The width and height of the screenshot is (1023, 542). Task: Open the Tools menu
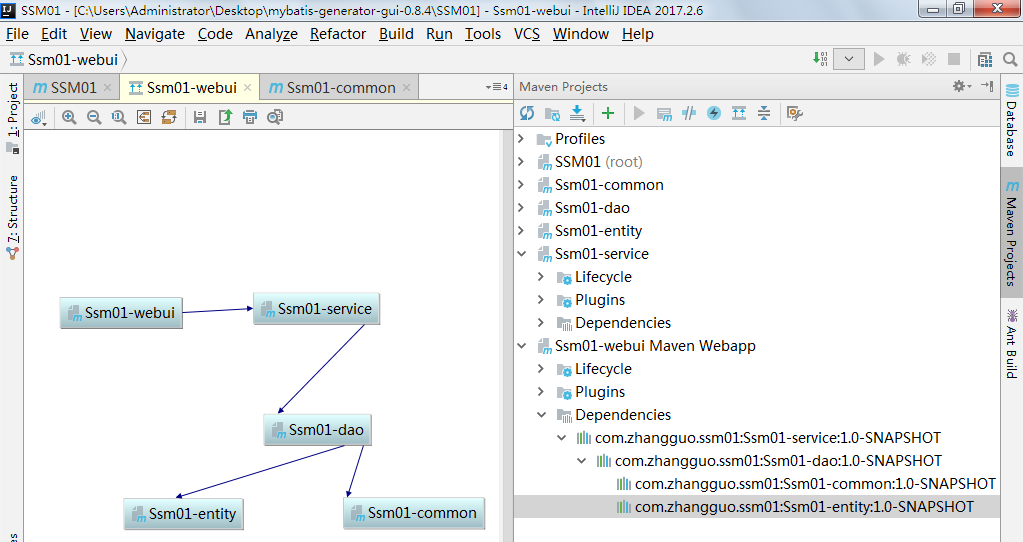[x=482, y=34]
